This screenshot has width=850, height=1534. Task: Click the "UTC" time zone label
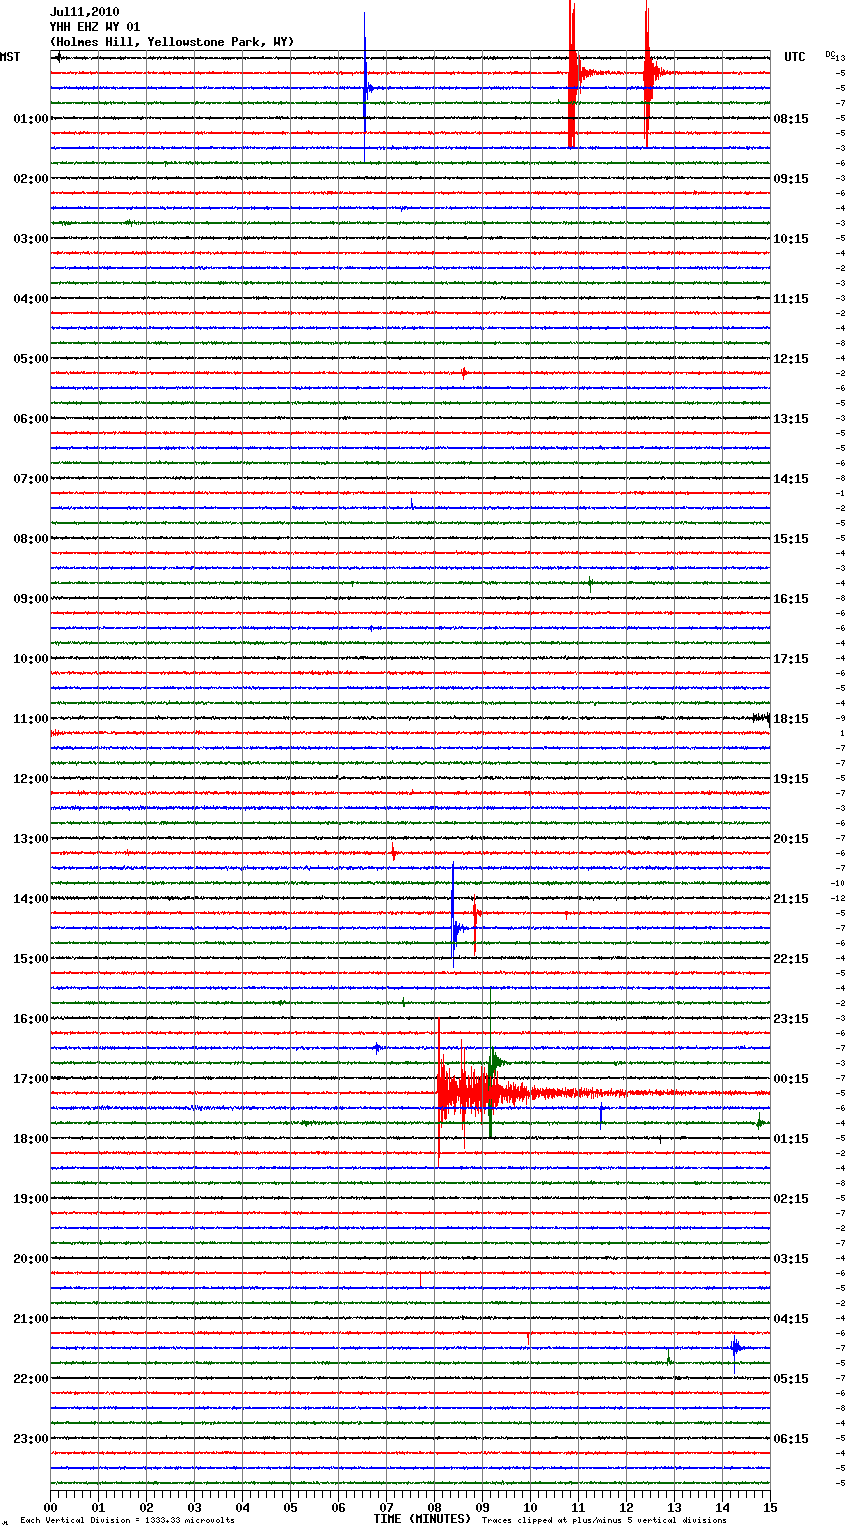point(794,57)
